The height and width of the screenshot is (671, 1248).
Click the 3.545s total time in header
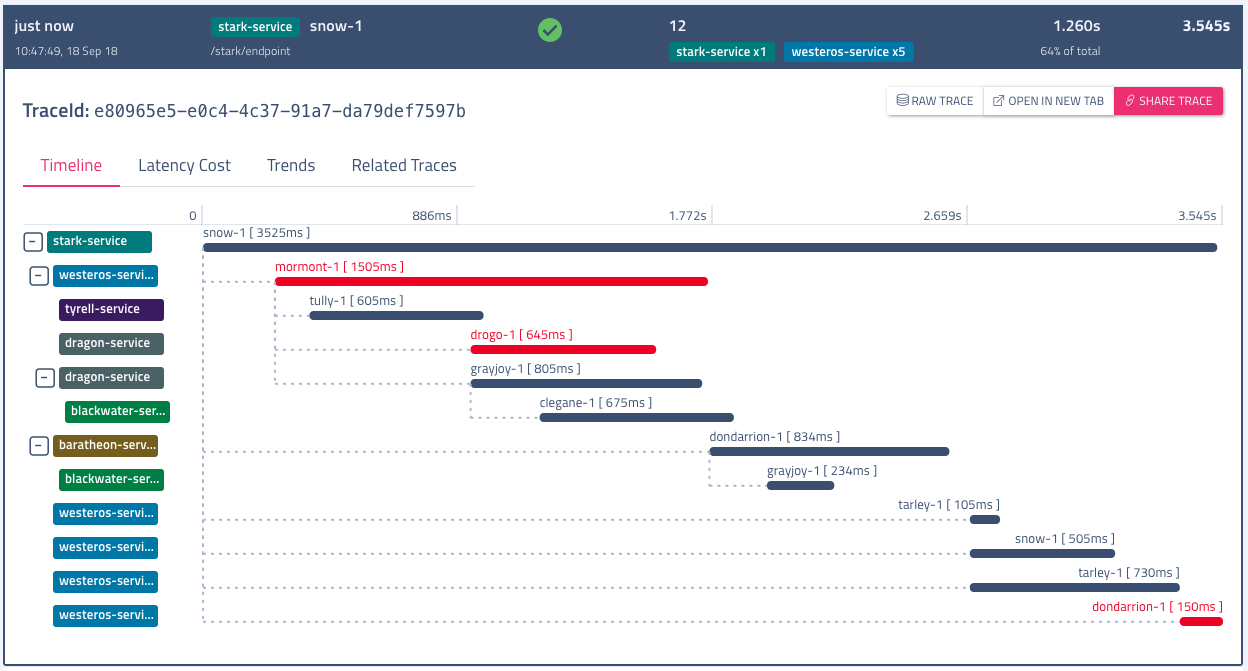pyautogui.click(x=1206, y=26)
